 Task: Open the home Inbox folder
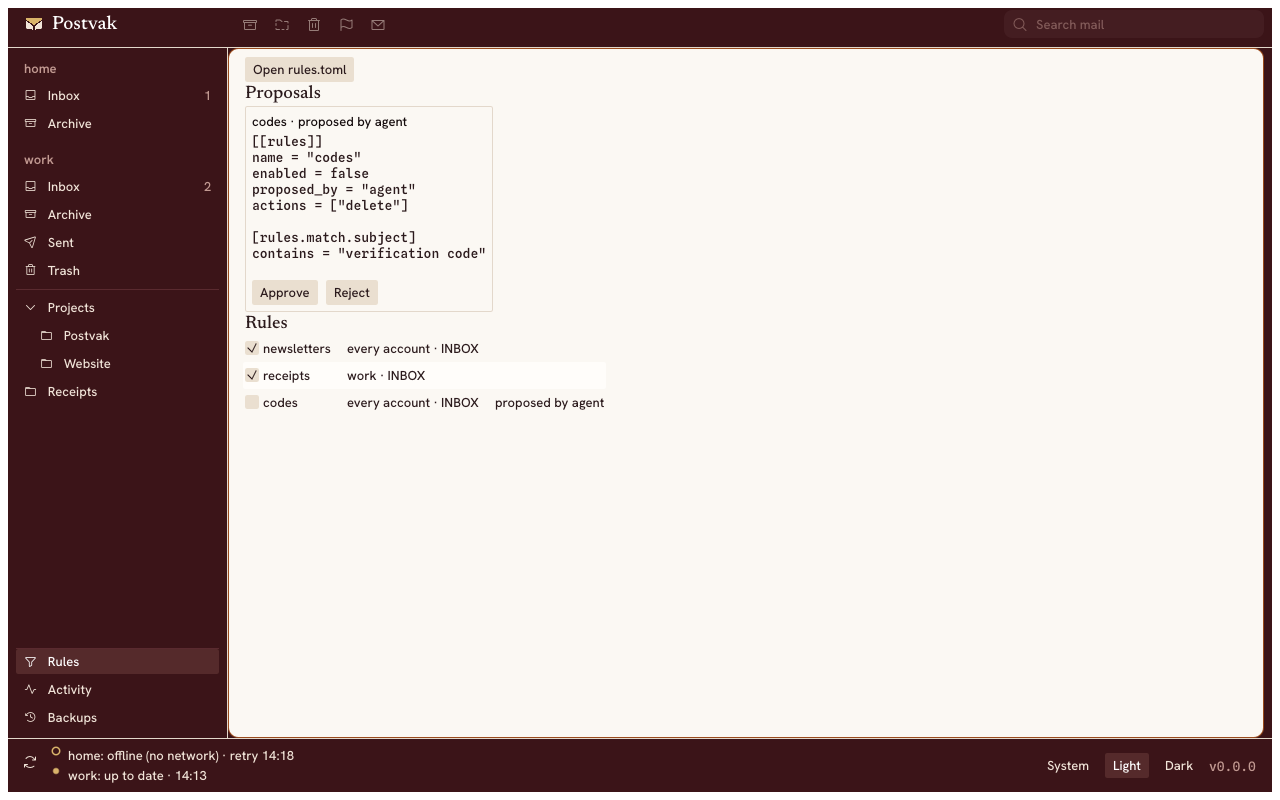click(117, 96)
